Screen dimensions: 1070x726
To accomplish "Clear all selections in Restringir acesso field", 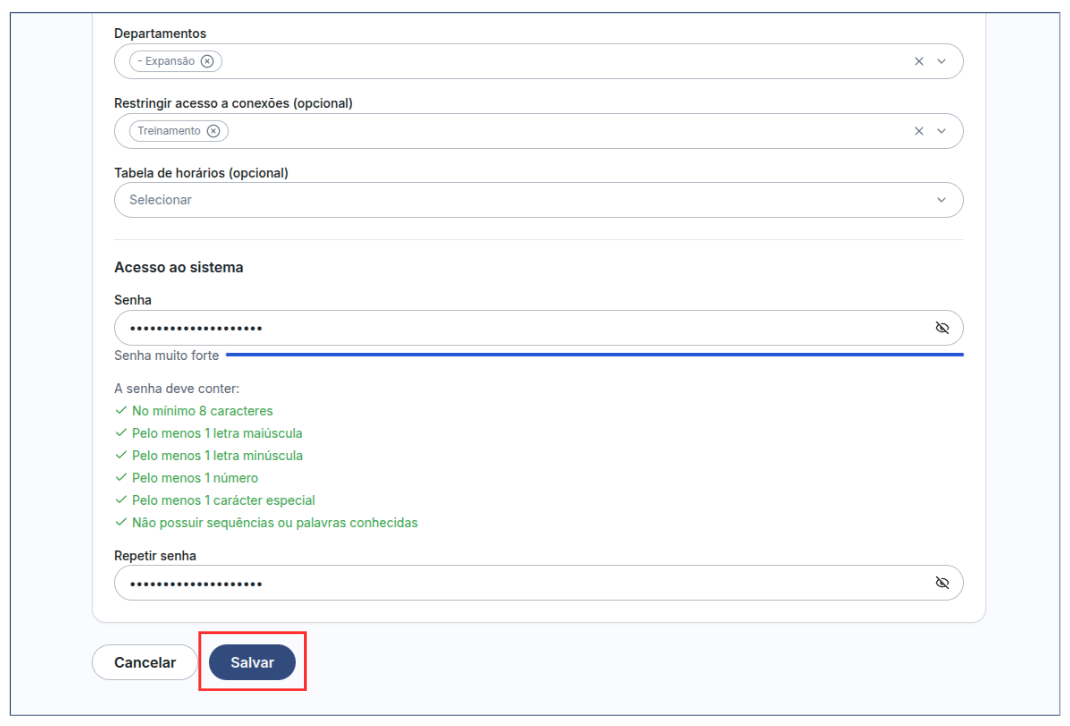I will [x=919, y=131].
